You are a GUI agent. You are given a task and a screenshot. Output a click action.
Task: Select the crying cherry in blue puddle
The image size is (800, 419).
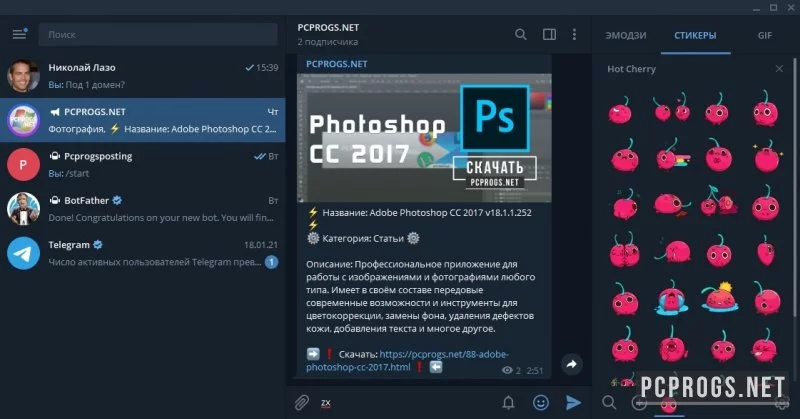[671, 298]
